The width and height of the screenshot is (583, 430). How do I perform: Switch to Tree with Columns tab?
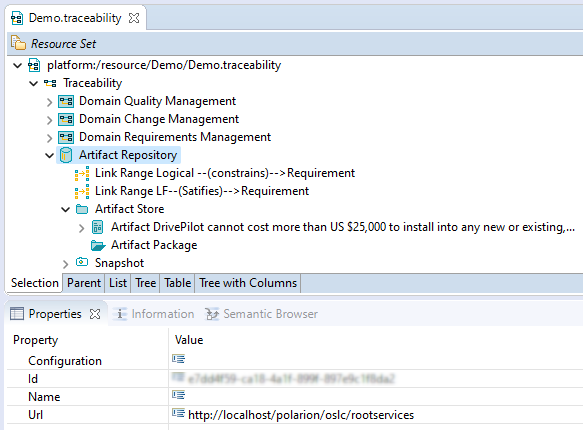[248, 283]
